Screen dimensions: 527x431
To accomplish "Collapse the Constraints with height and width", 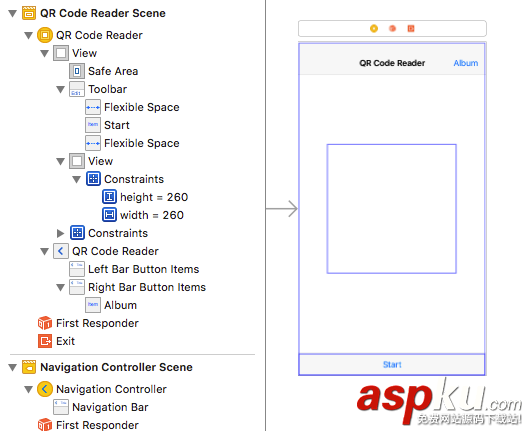I will (77, 179).
